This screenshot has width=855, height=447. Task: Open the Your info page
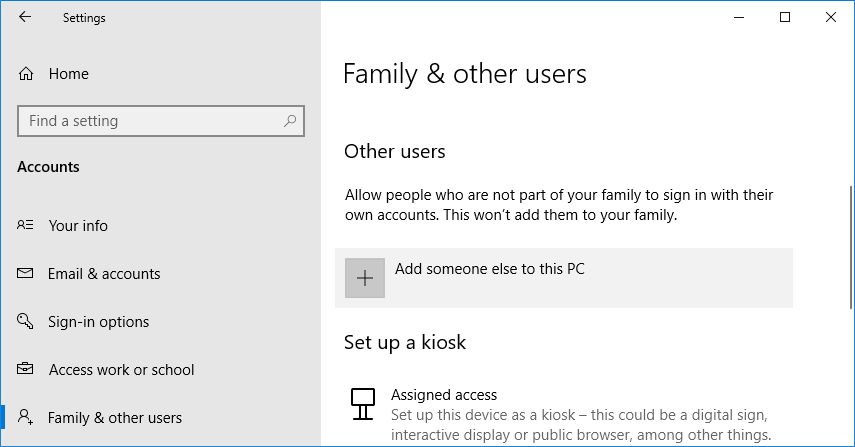78,226
